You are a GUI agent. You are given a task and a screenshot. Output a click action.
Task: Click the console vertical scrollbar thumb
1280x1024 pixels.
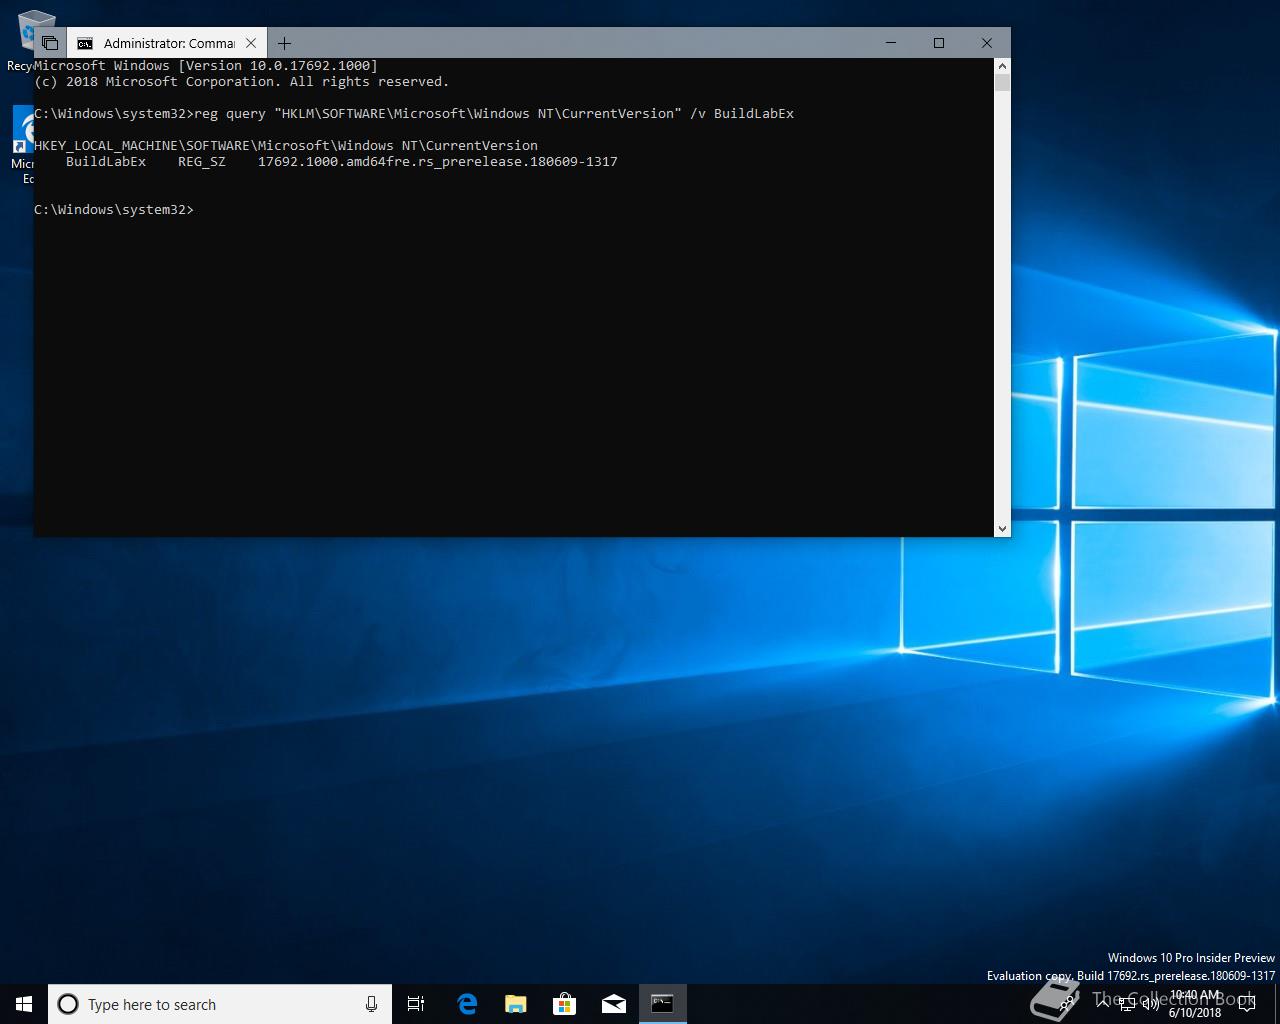[1002, 83]
